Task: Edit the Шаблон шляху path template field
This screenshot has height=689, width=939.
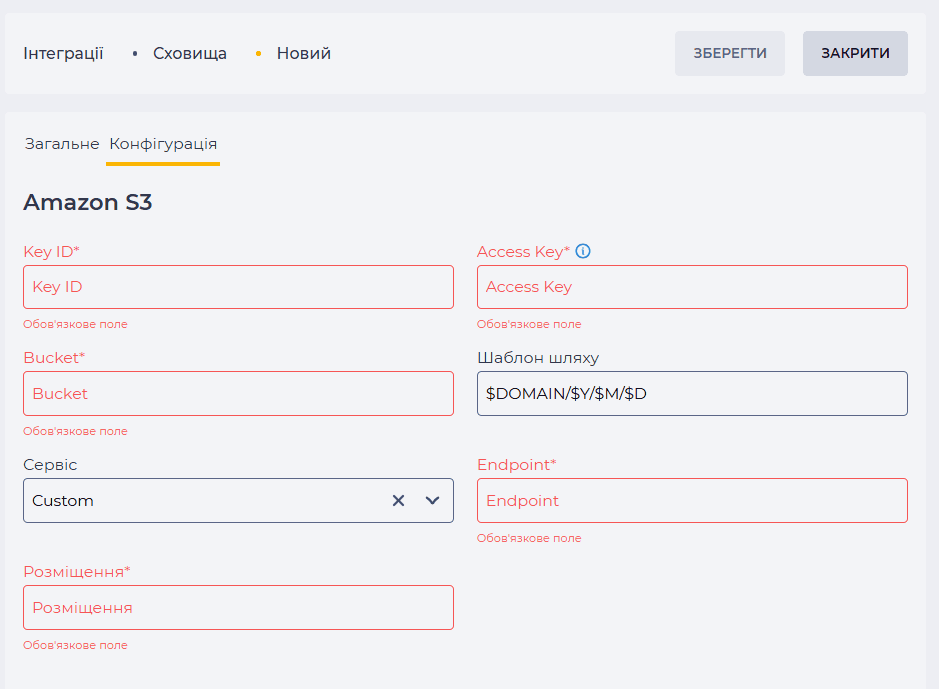Action: [x=692, y=394]
